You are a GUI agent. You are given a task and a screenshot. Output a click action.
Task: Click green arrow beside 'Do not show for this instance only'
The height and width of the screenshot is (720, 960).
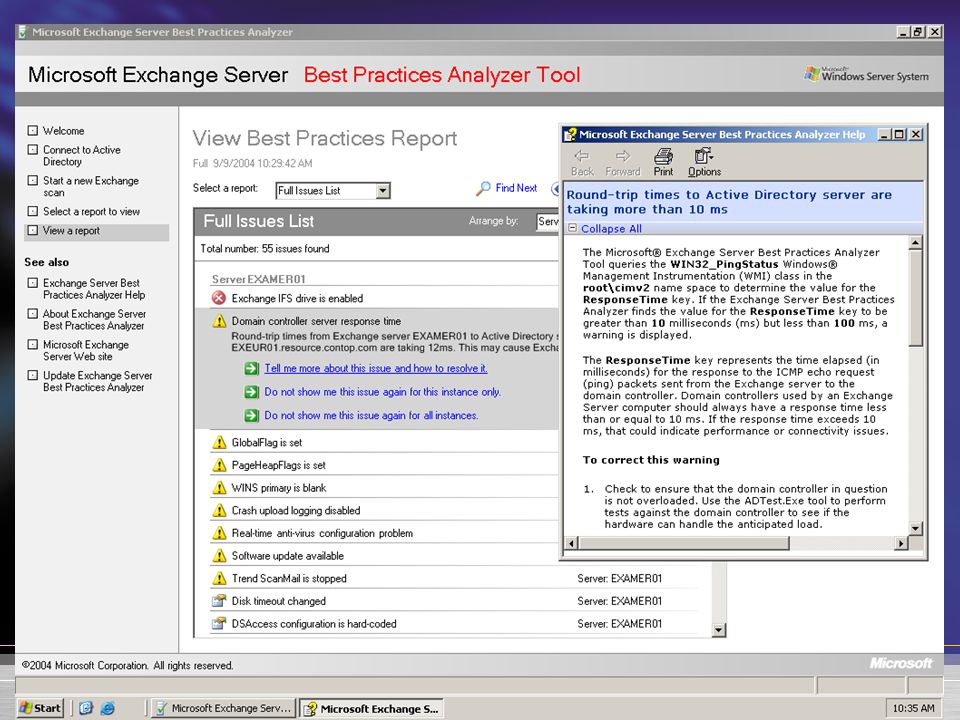[251, 392]
